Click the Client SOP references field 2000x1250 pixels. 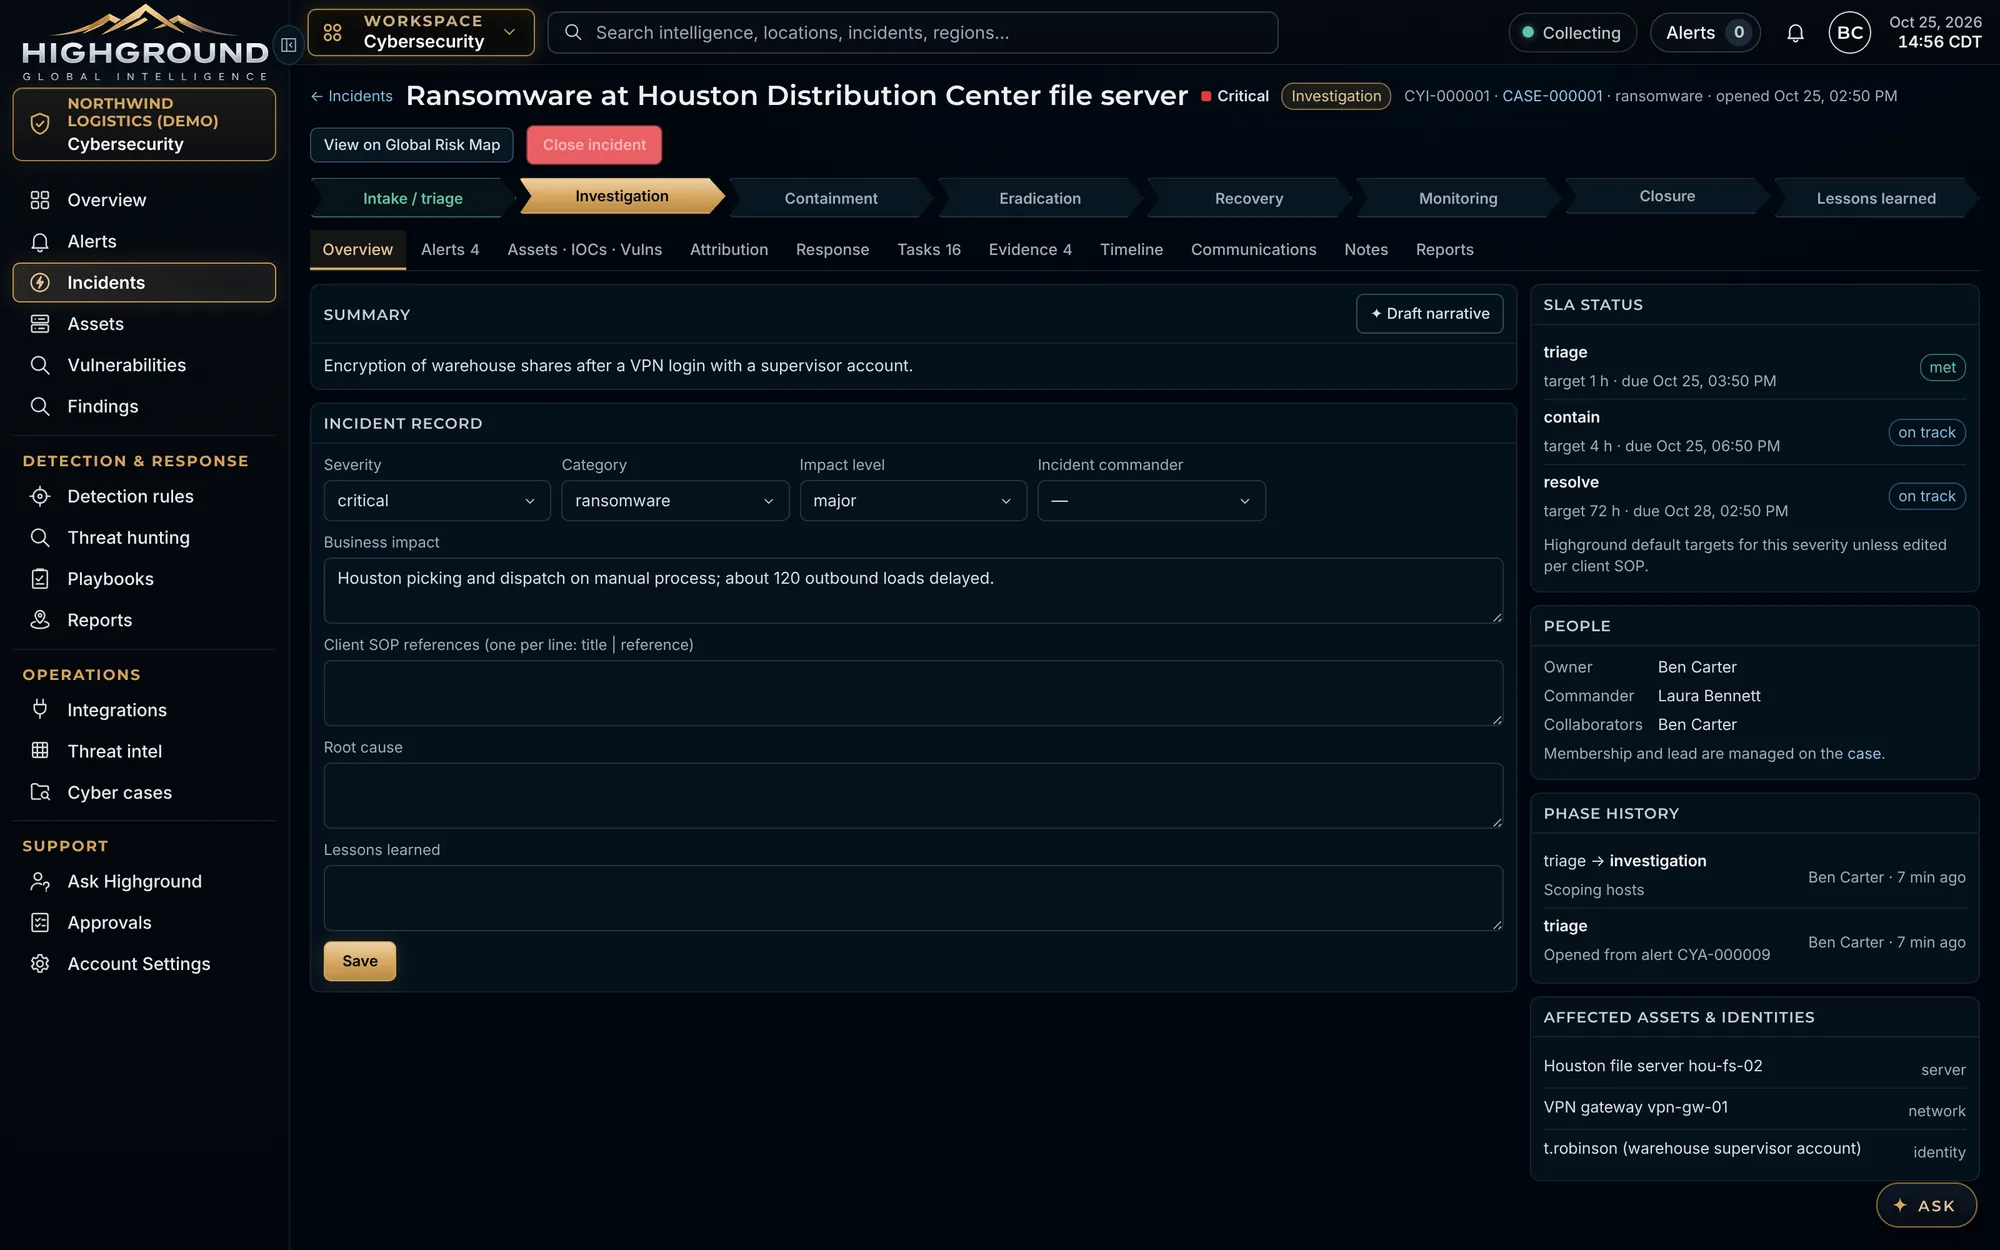click(x=913, y=693)
